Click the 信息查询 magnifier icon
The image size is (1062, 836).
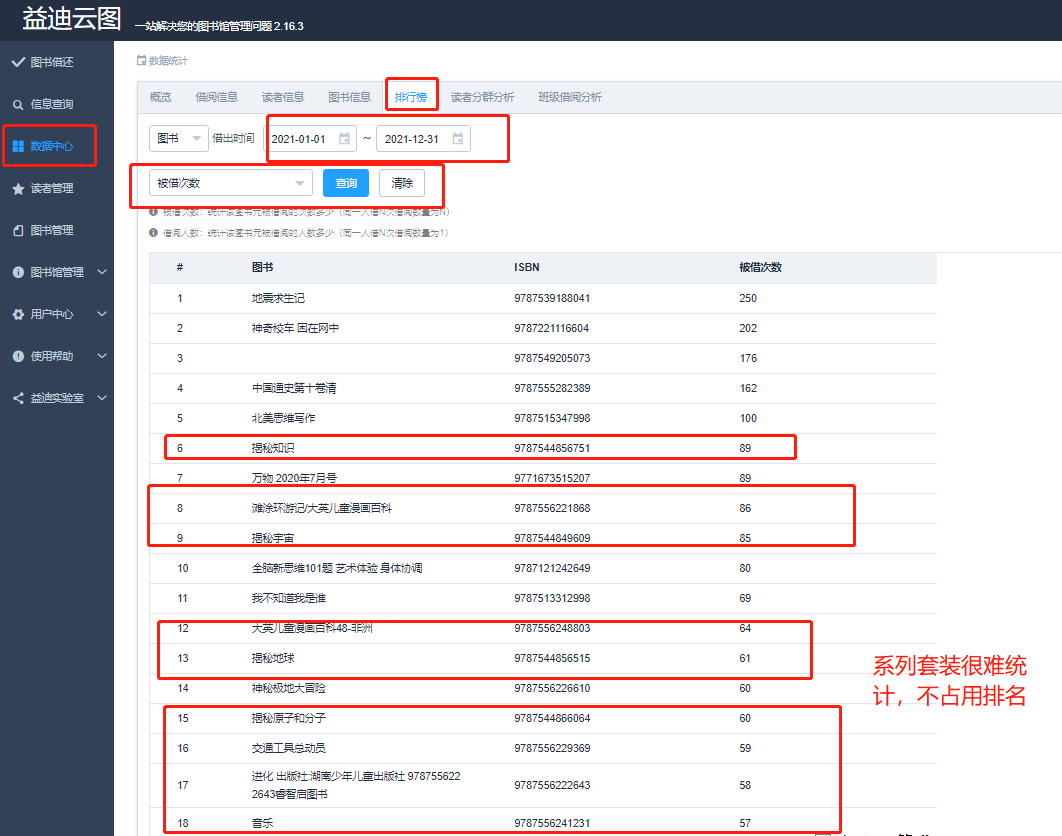coord(17,104)
